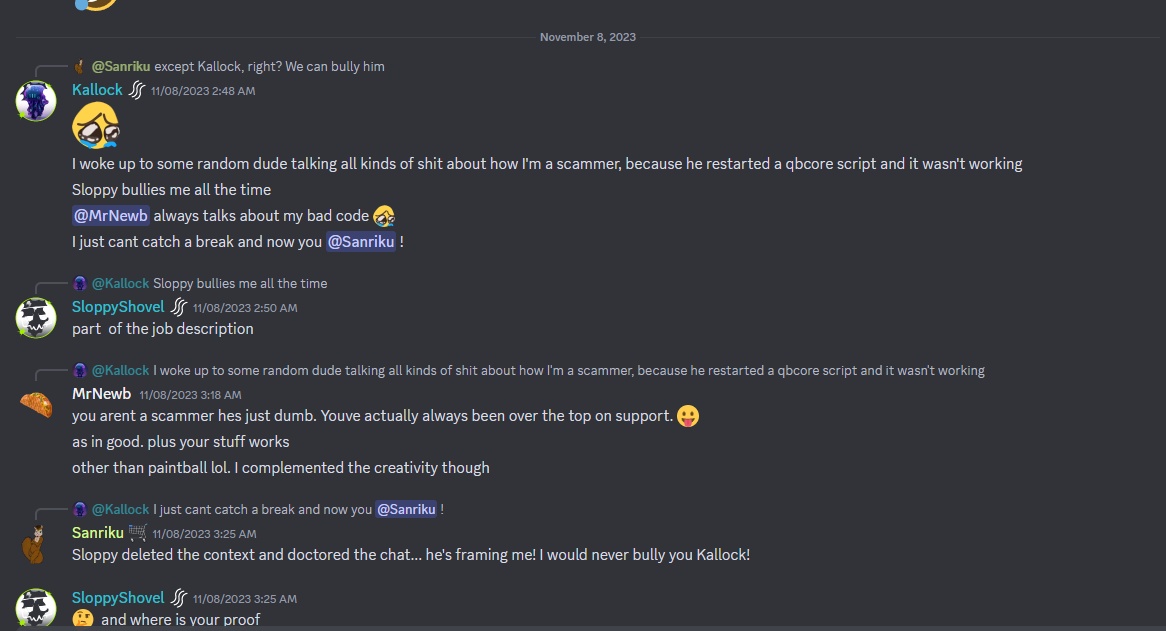Click SloppyShovel's avatar beside "part of the job description"
The image size is (1166, 631).
coord(36,318)
